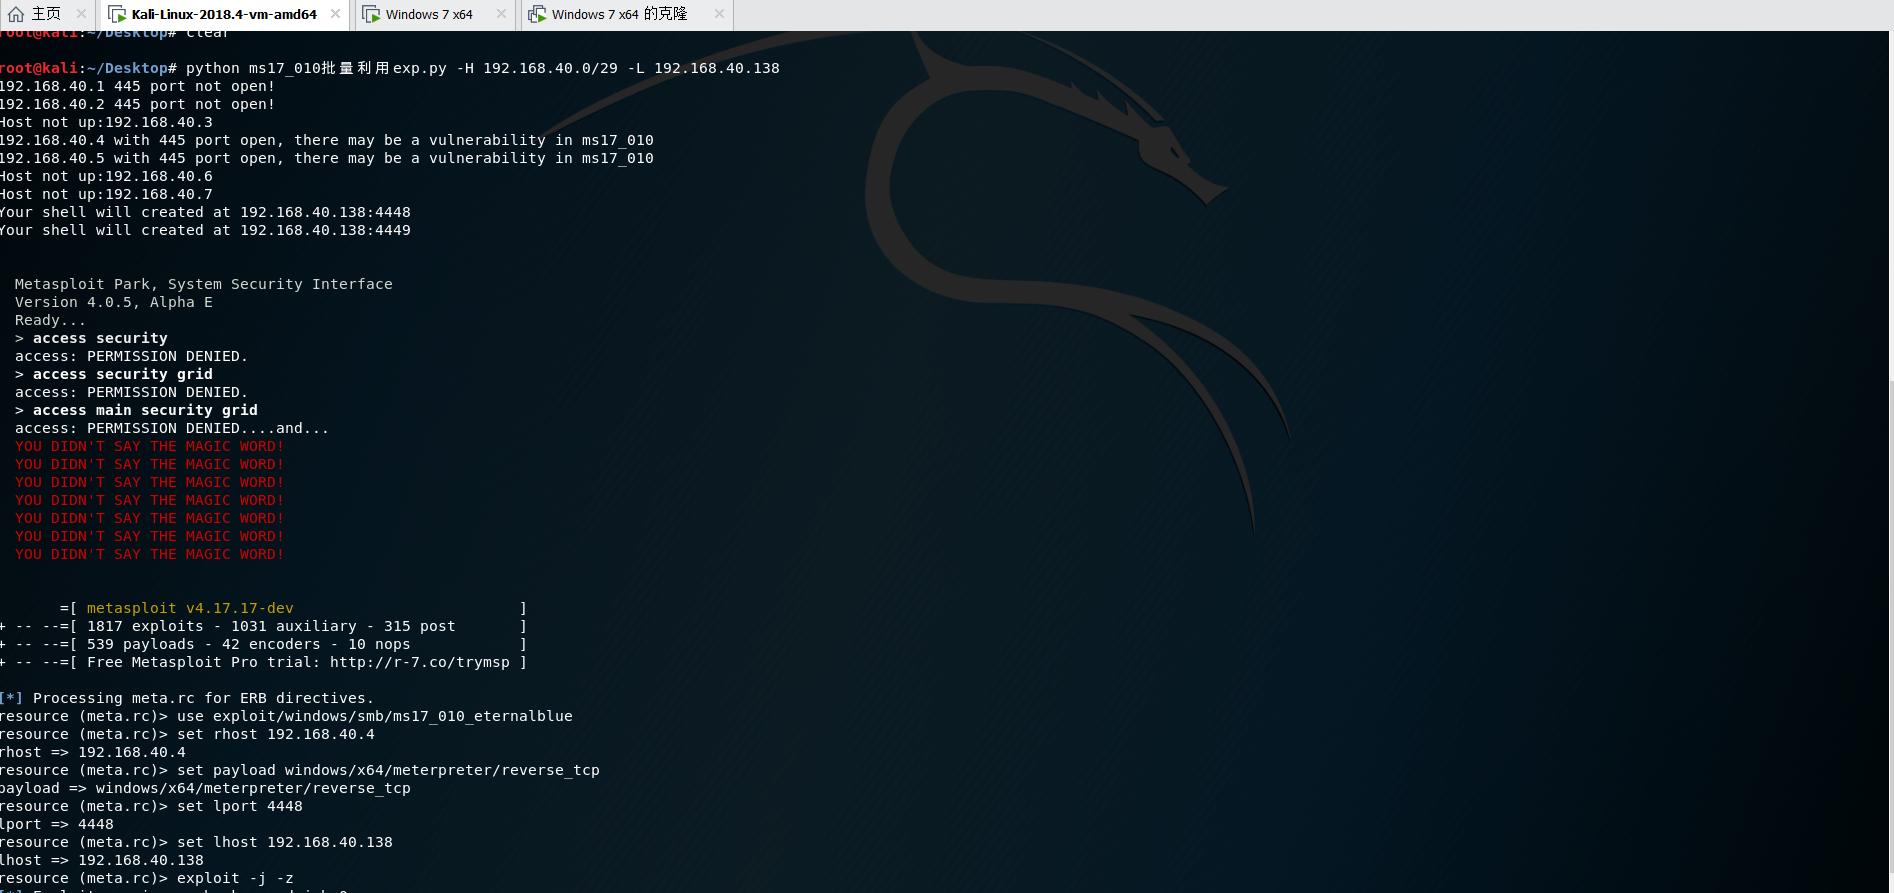
Task: Click shell created at 192.168.40.138:4449 line
Action: pyautogui.click(x=205, y=230)
